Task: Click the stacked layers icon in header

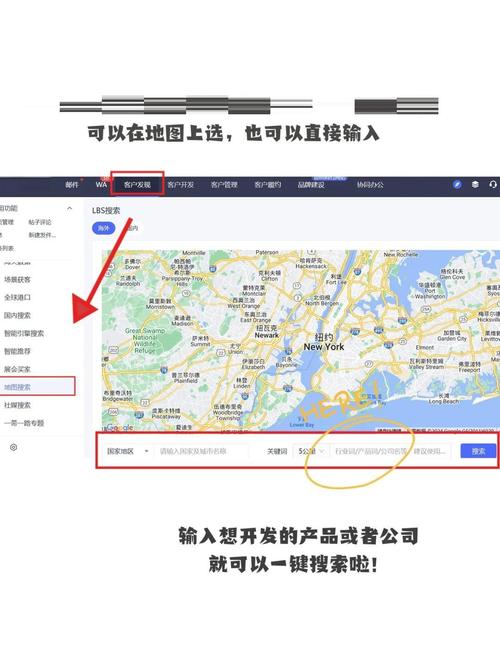Action: [x=475, y=184]
